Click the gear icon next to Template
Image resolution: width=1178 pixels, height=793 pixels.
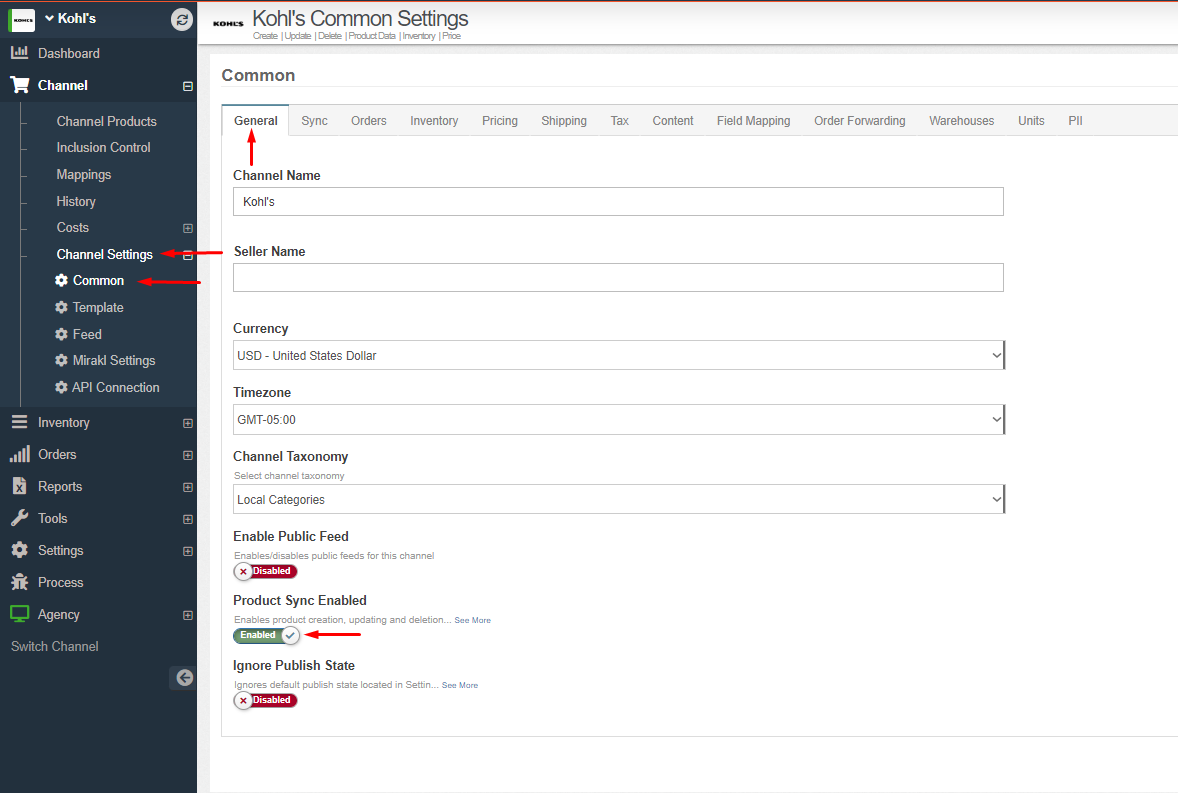(x=62, y=307)
